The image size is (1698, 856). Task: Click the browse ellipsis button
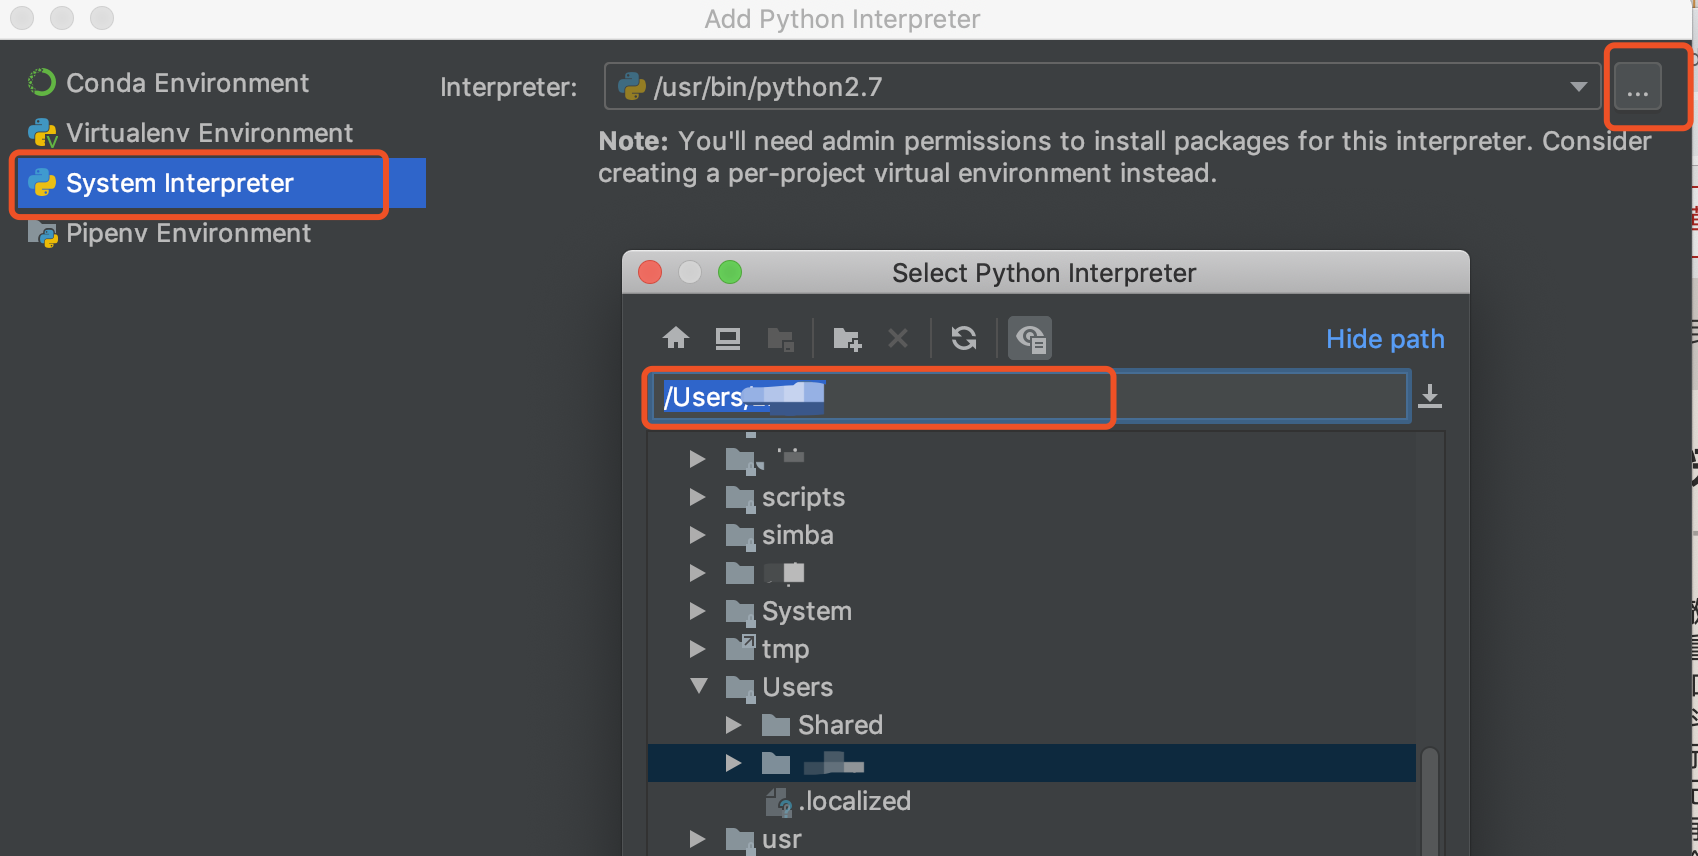click(1638, 86)
